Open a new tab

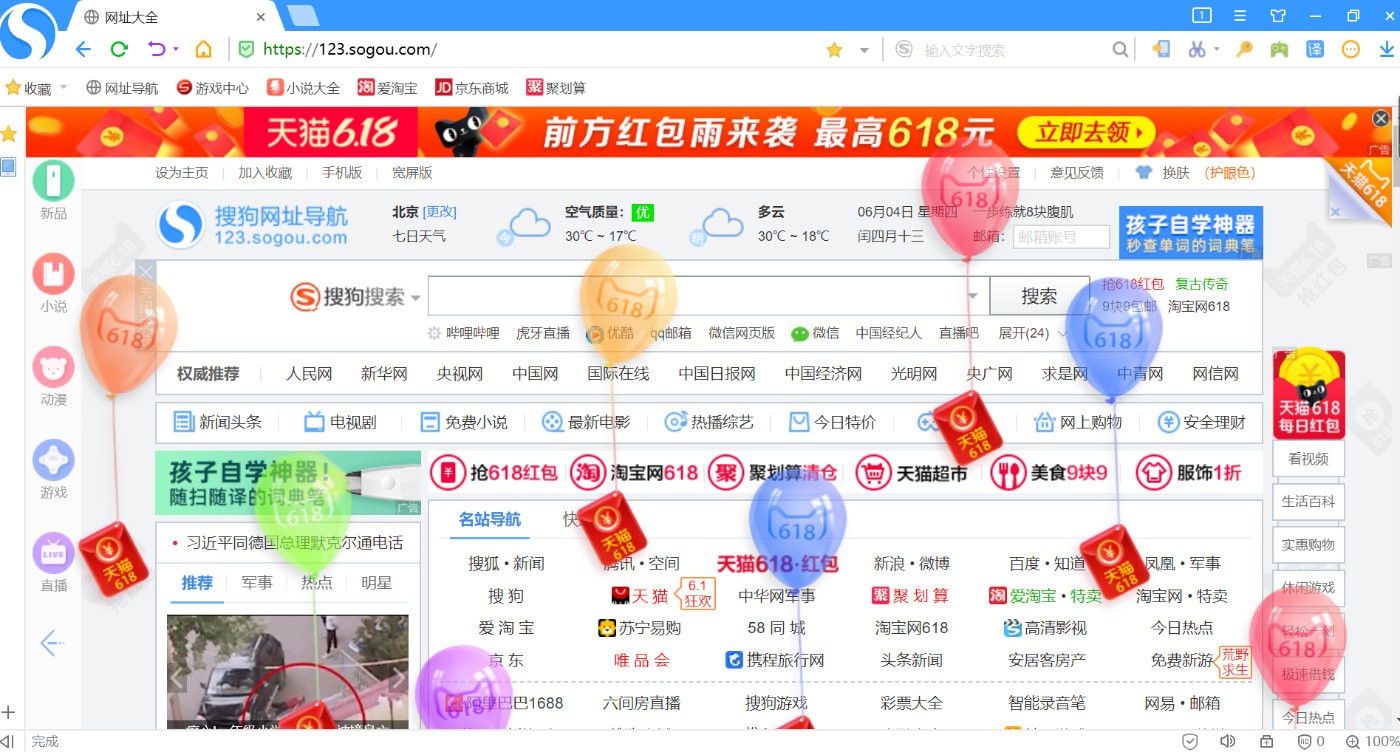click(x=303, y=16)
